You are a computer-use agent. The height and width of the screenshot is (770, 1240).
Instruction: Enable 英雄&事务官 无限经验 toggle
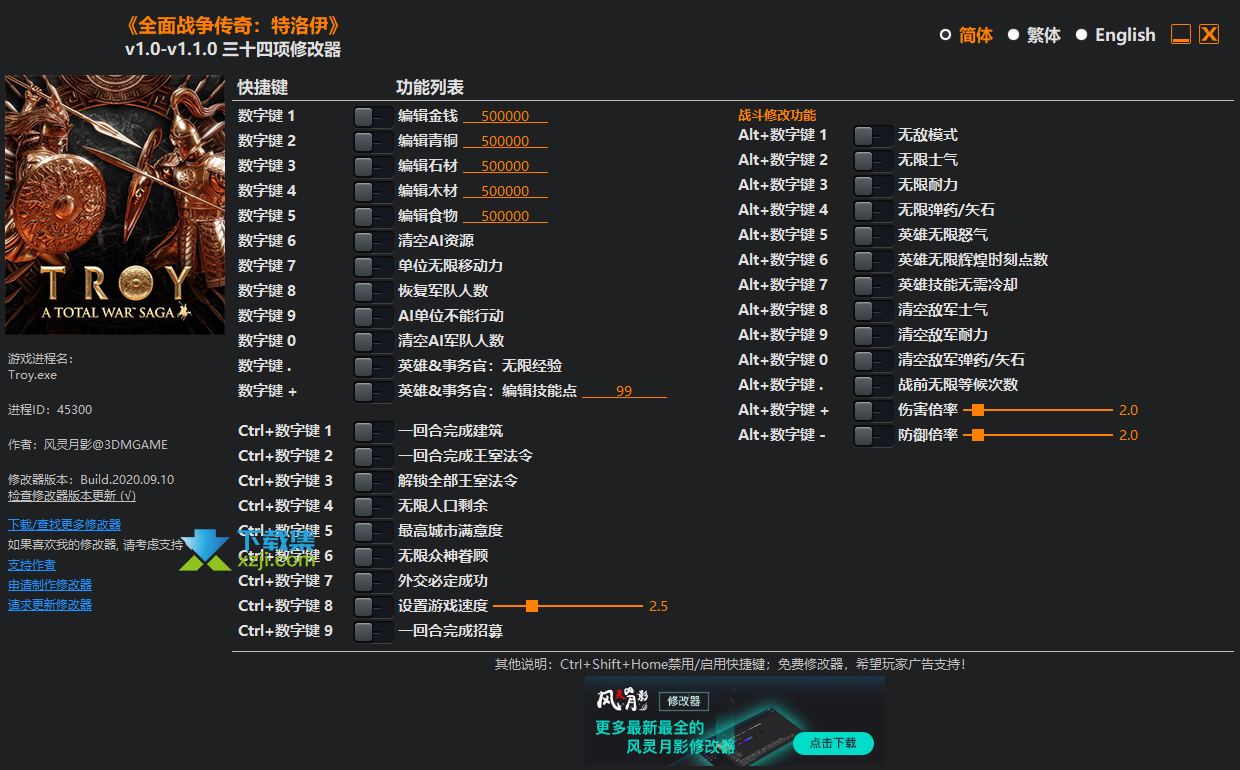(x=373, y=366)
